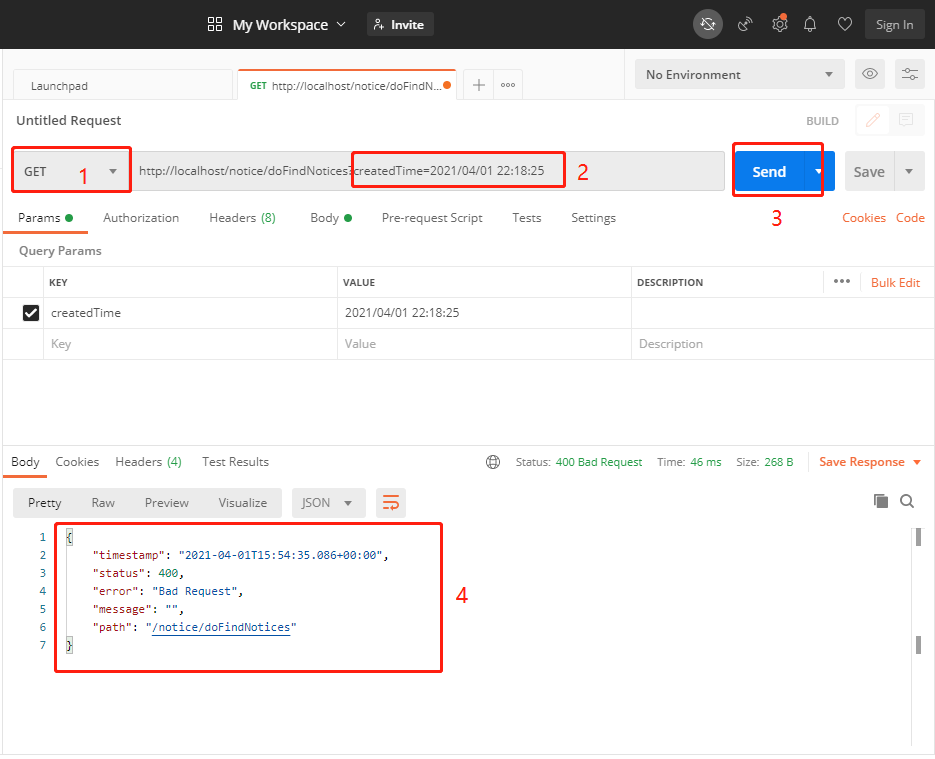The width and height of the screenshot is (935, 759).
Task: Select the Visualize view
Action: 243,503
